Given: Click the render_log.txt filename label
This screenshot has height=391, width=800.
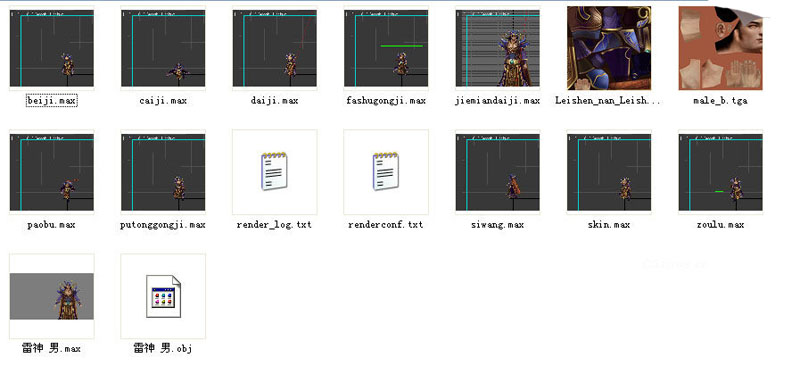Looking at the screenshot, I should (274, 225).
